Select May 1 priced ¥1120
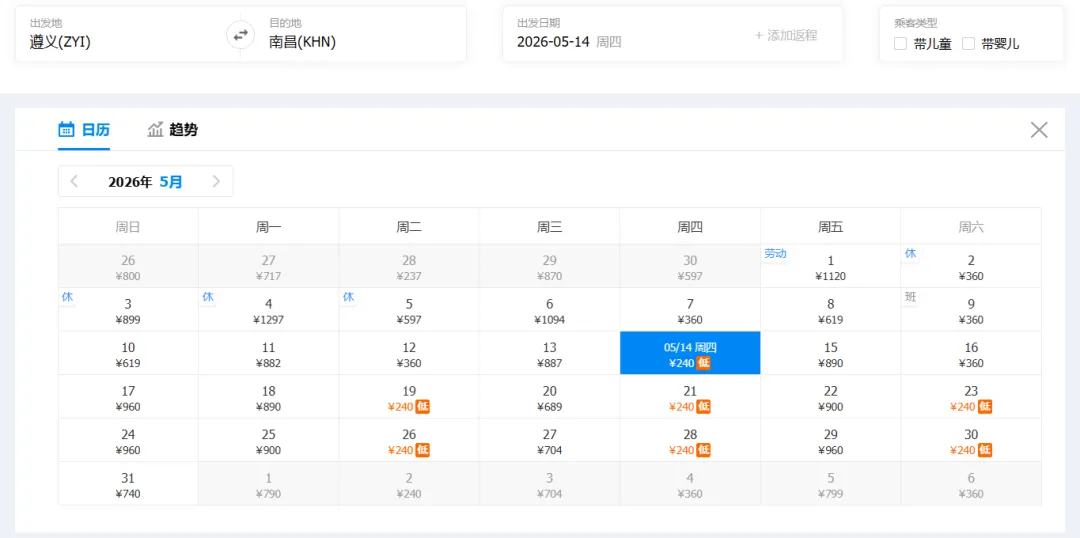 pyautogui.click(x=831, y=267)
